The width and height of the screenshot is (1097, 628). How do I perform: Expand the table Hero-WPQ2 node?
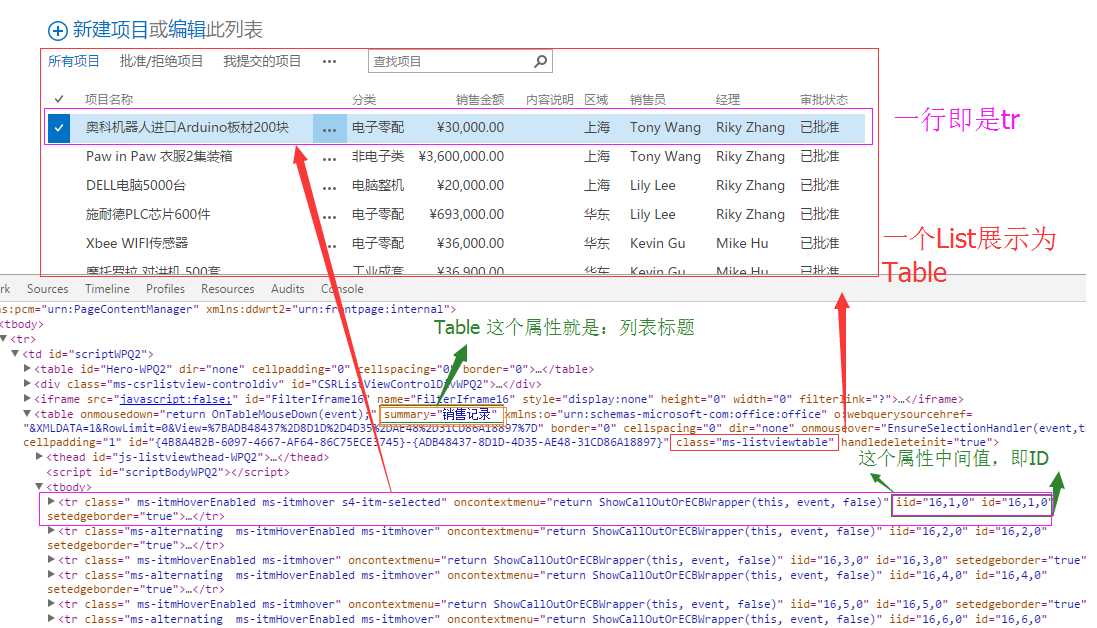pyautogui.click(x=27, y=369)
